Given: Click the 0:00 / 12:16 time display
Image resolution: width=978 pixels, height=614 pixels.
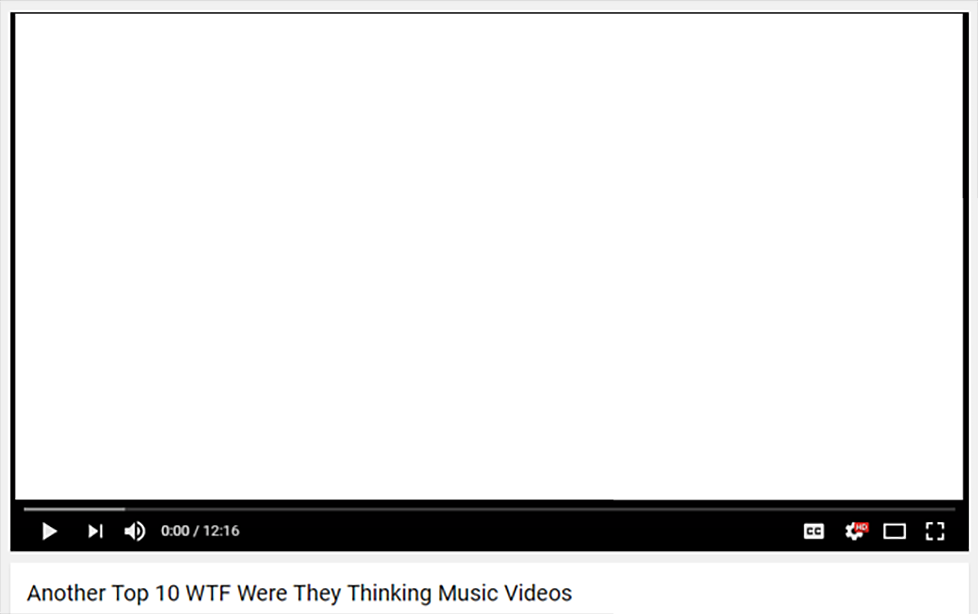Looking at the screenshot, I should click(x=200, y=531).
